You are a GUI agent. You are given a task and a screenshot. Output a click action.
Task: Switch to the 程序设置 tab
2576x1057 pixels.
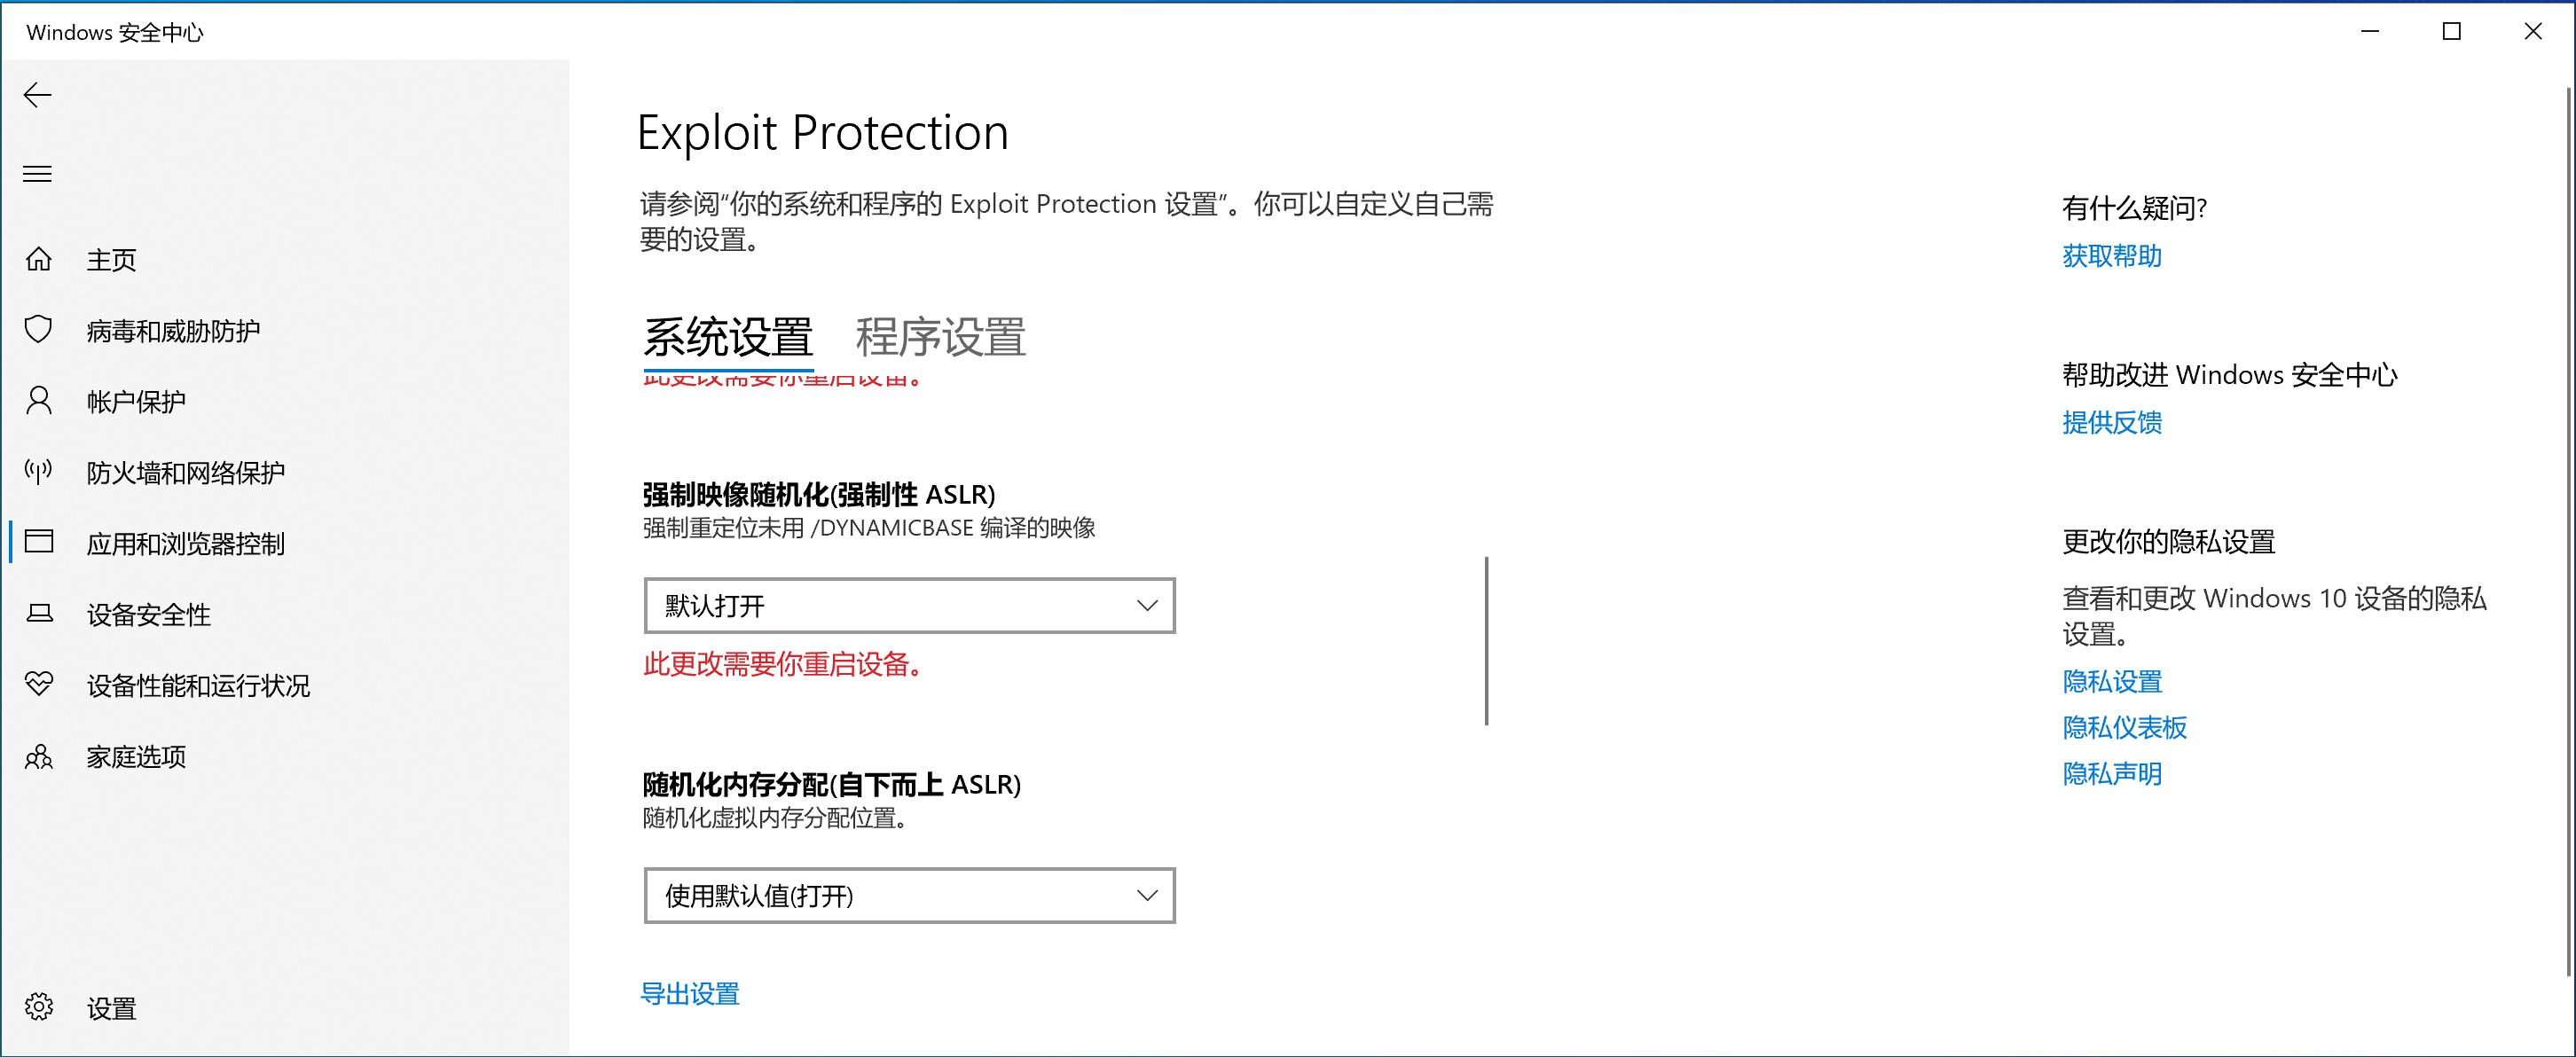[940, 337]
